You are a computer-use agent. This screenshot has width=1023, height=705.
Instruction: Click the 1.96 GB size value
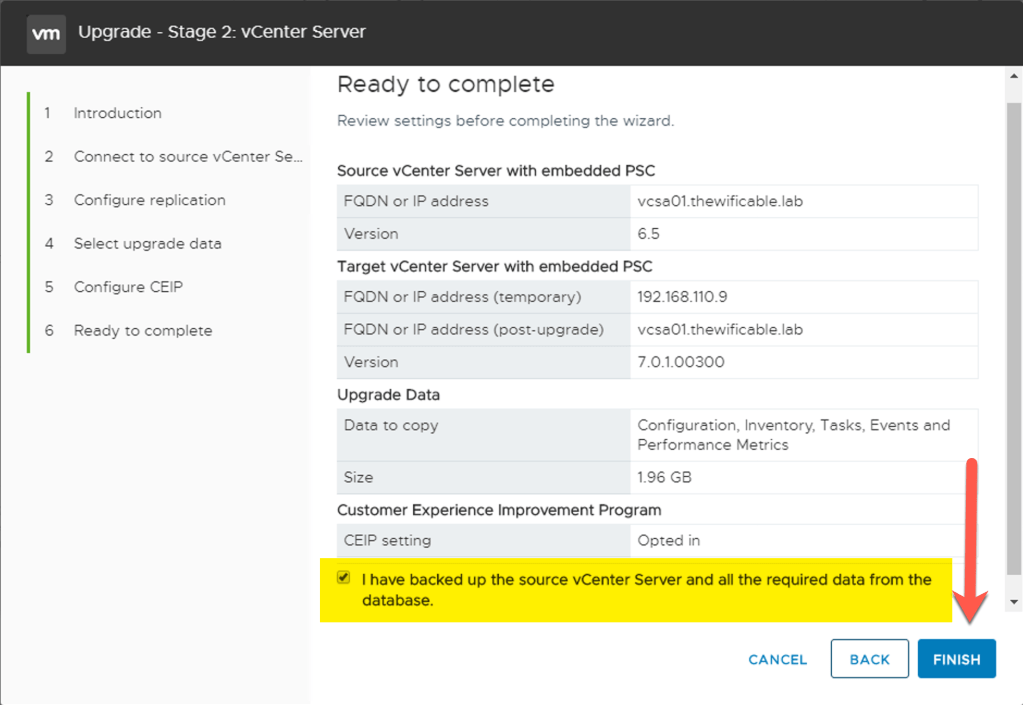(x=664, y=478)
